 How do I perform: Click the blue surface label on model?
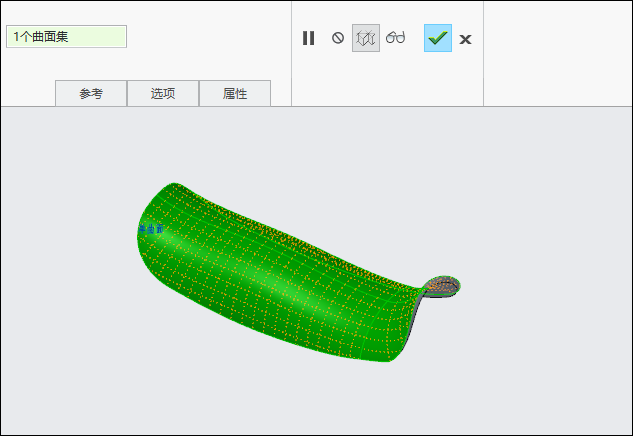151,229
